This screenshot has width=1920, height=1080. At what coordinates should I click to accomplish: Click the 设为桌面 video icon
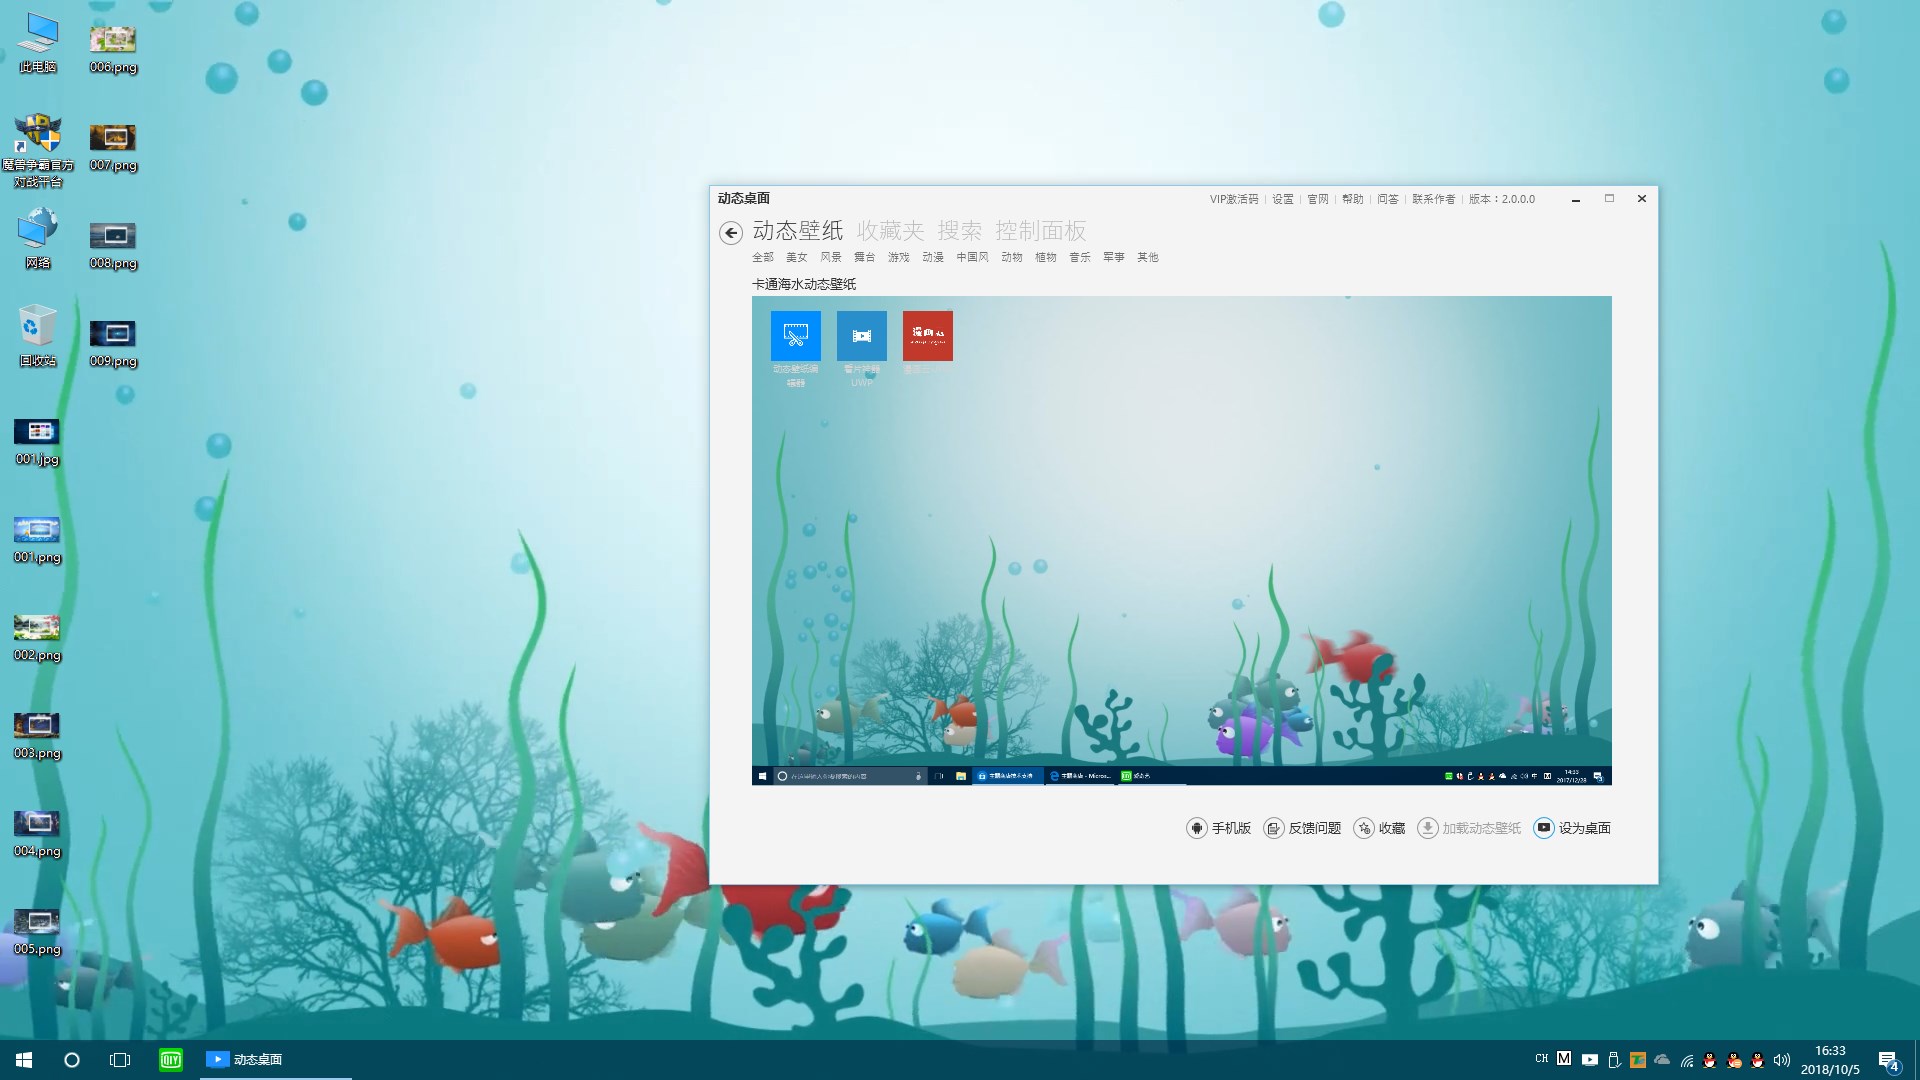(1542, 828)
